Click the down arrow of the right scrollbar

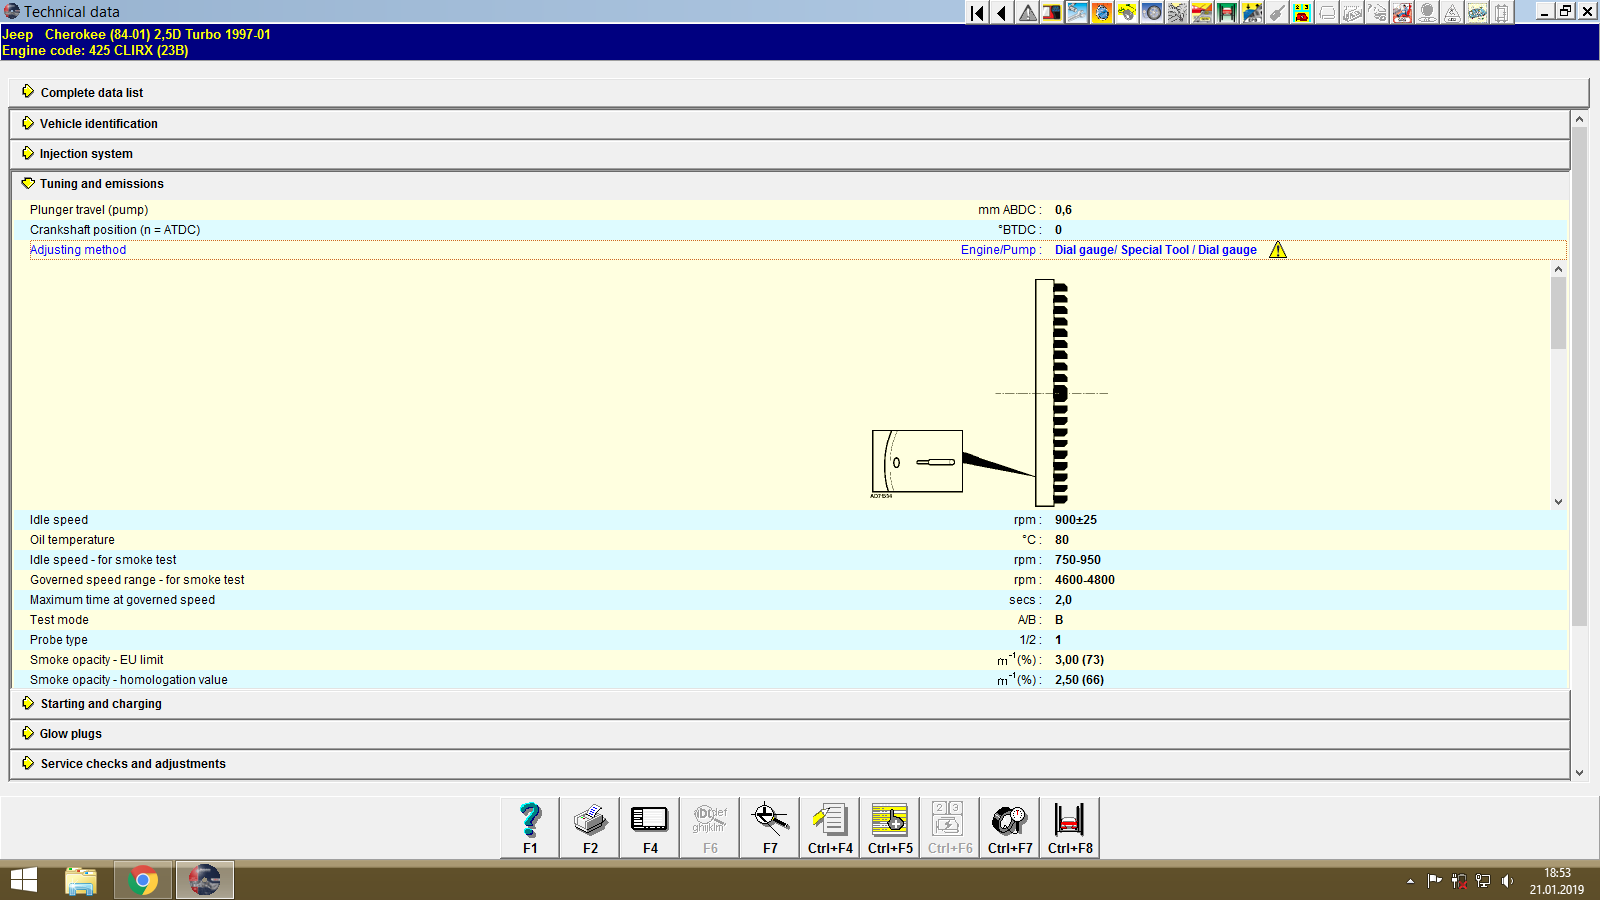coord(1580,772)
